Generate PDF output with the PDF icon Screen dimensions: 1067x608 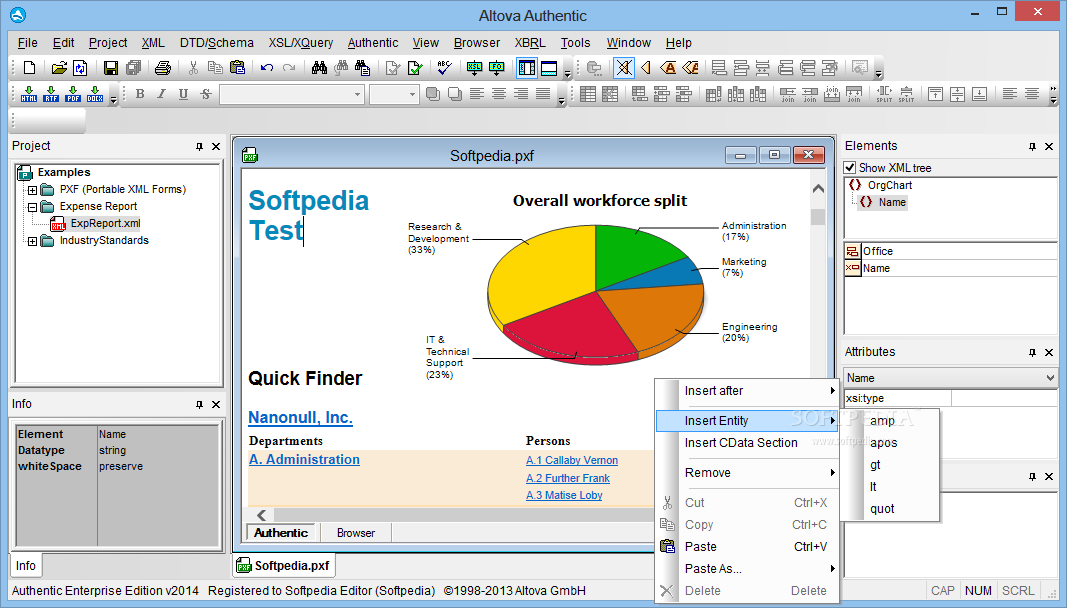coord(73,94)
